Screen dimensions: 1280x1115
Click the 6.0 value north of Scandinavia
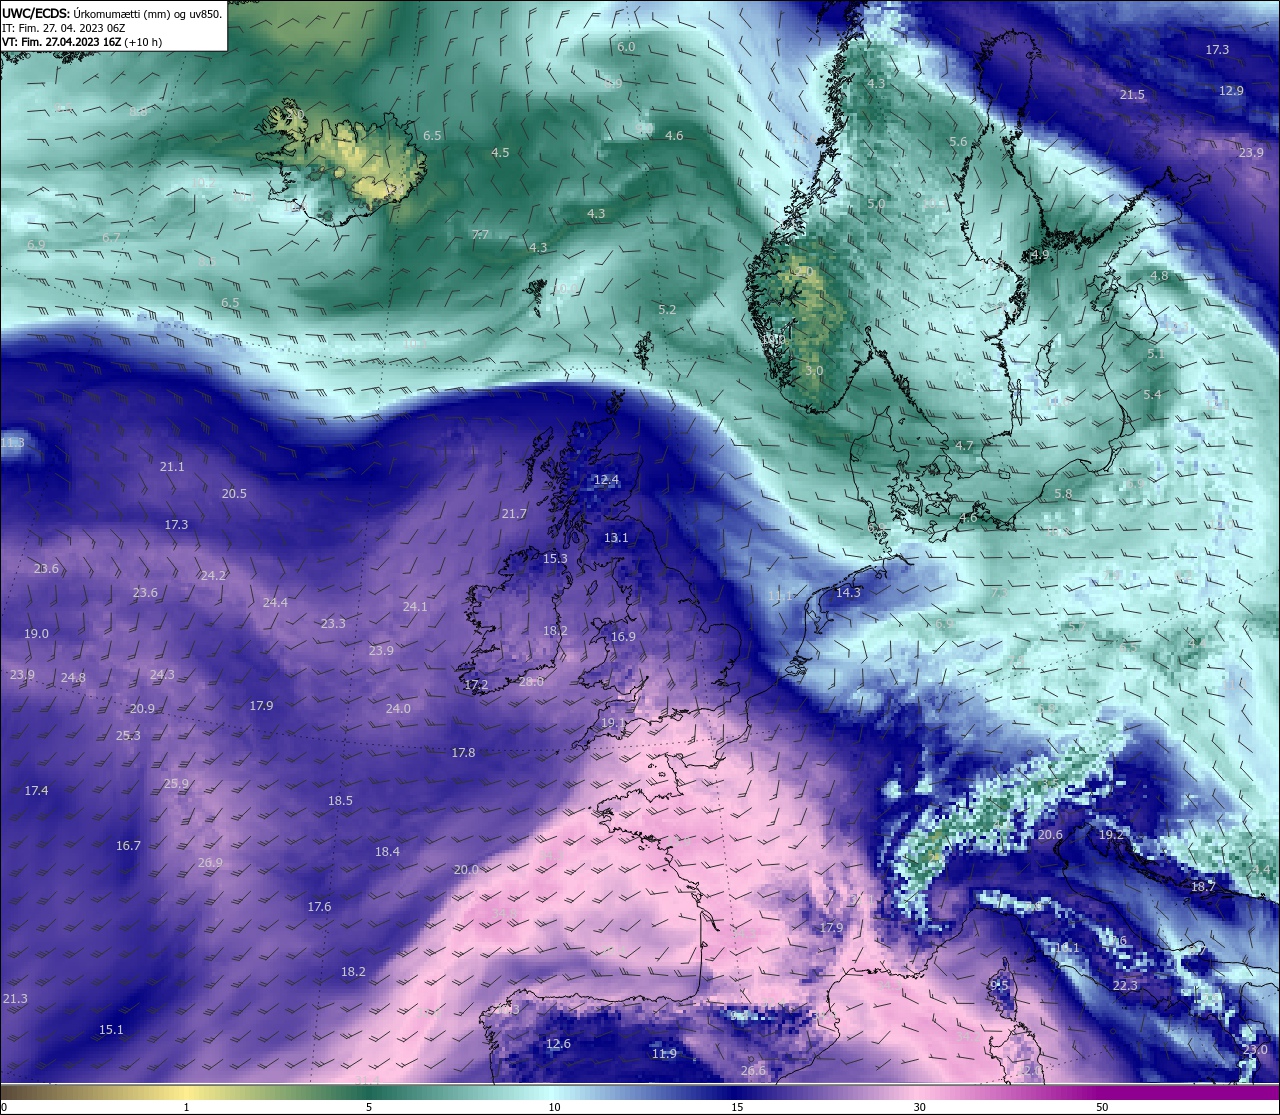(626, 47)
